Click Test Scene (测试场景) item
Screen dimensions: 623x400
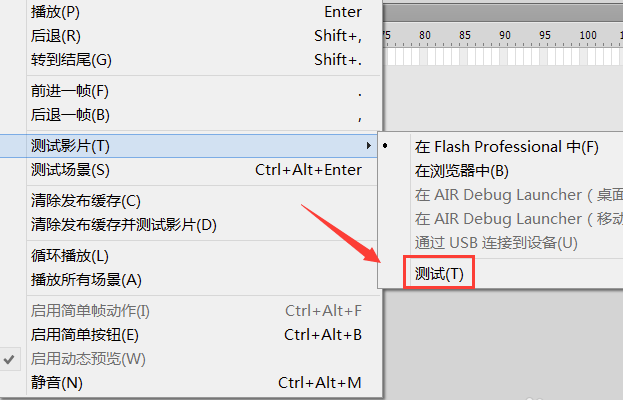tap(70, 170)
